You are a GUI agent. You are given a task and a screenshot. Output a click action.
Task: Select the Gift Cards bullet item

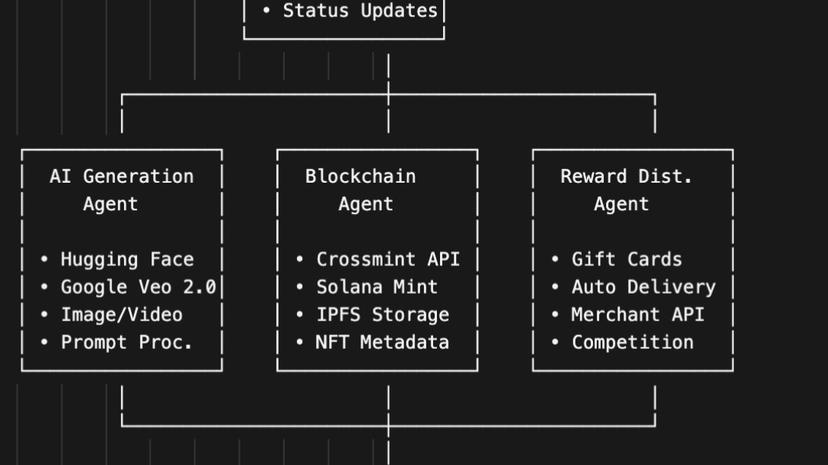[627, 259]
